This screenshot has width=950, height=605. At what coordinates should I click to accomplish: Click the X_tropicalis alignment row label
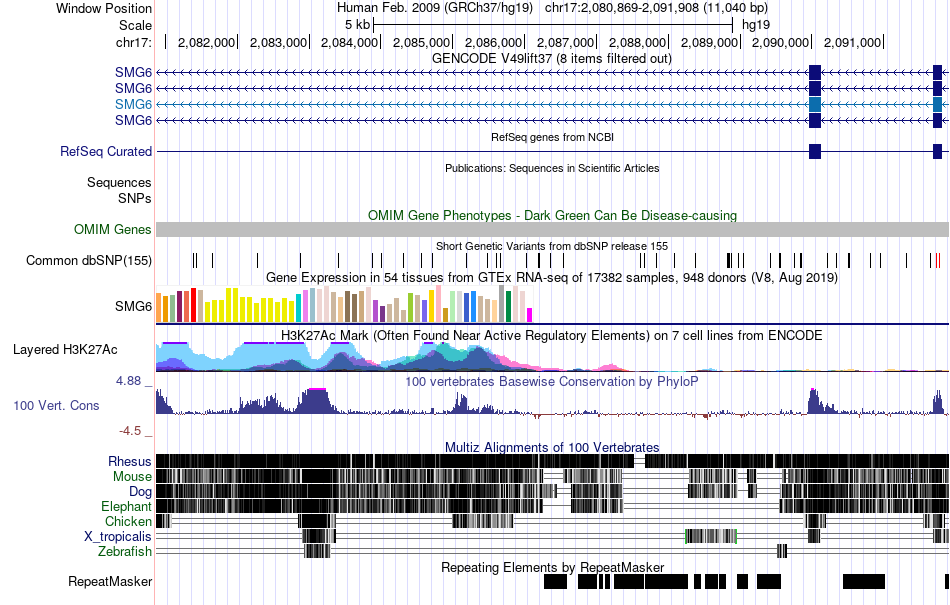[118, 537]
